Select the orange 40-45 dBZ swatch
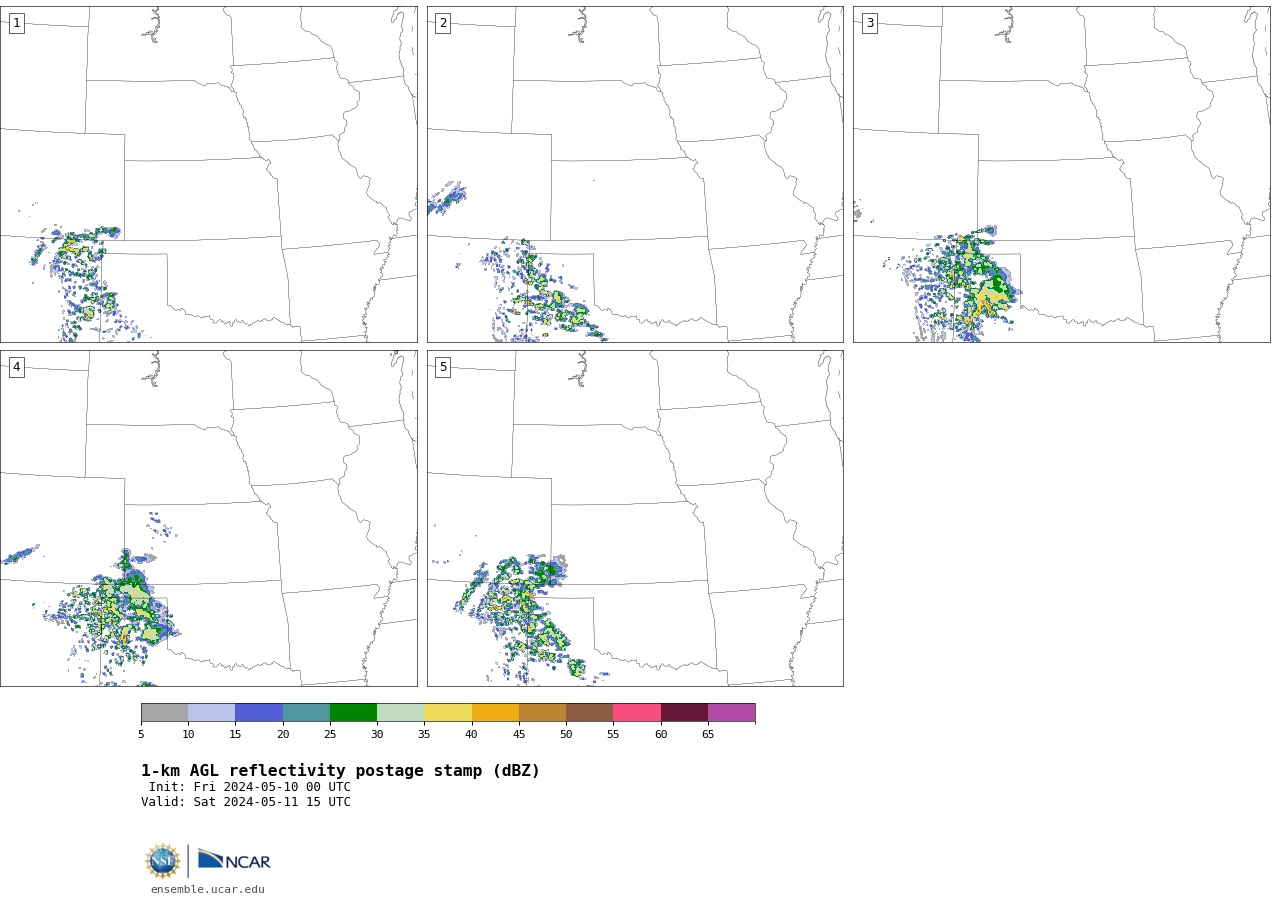This screenshot has width=1280, height=901. tap(495, 712)
